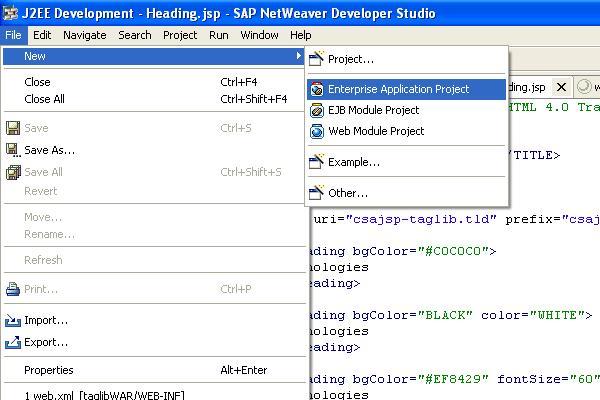Expand the New submenu arrow
600x400 pixels.
299,56
